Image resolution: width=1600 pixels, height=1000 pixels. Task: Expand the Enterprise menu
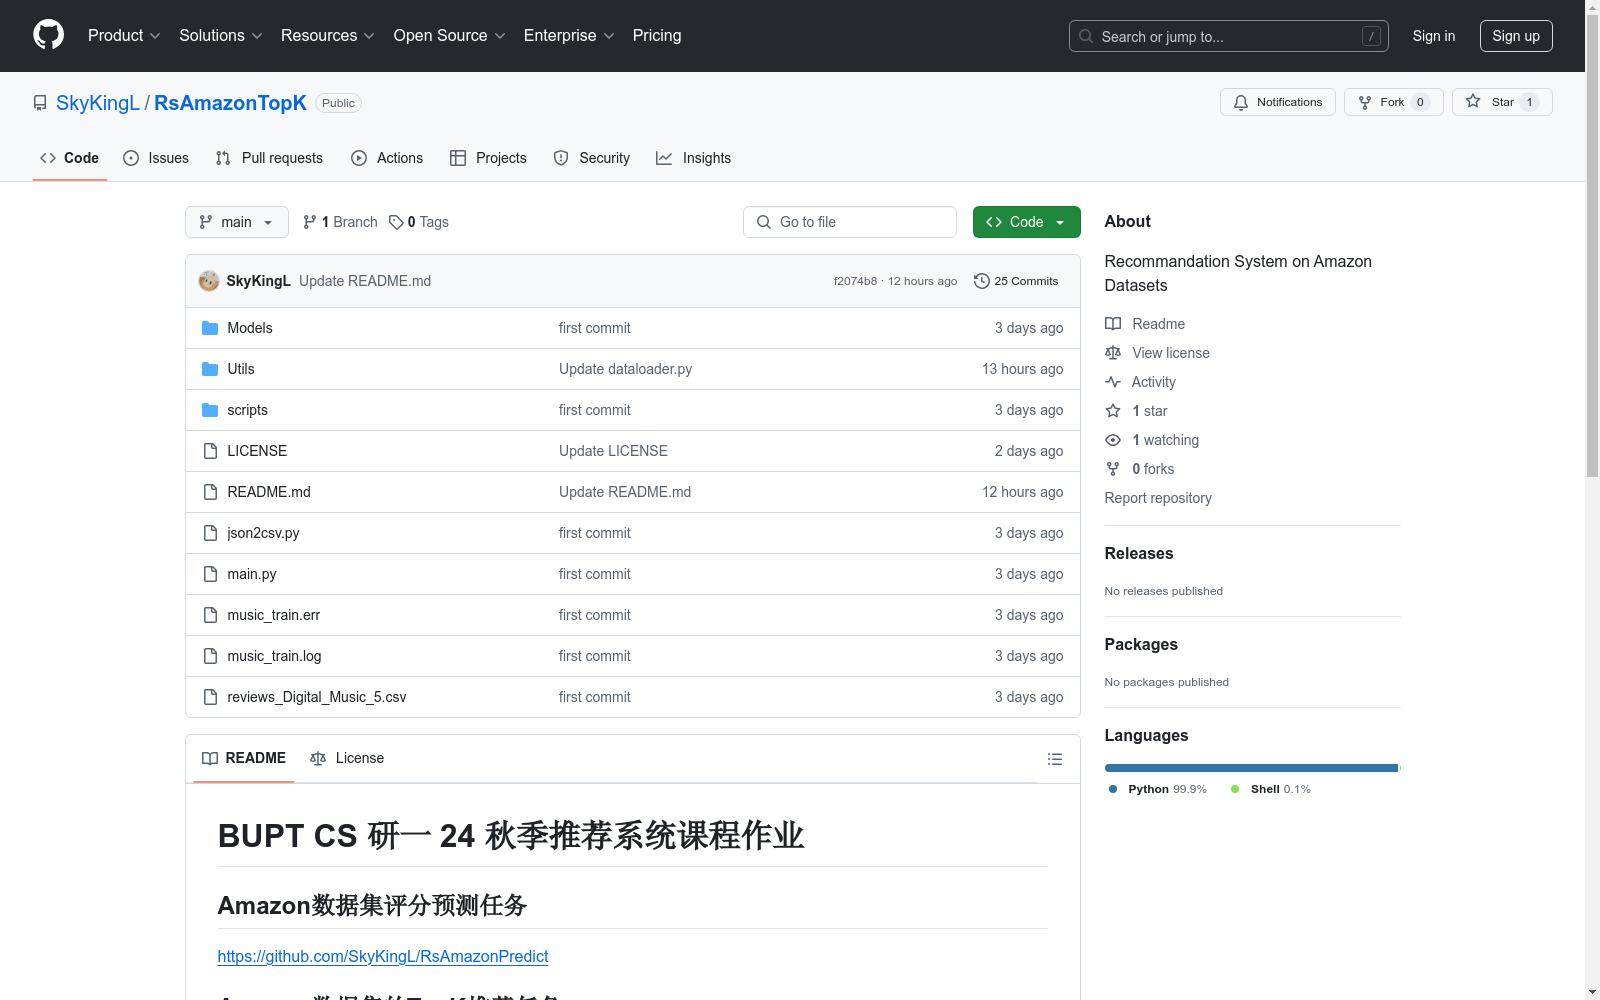click(x=569, y=35)
